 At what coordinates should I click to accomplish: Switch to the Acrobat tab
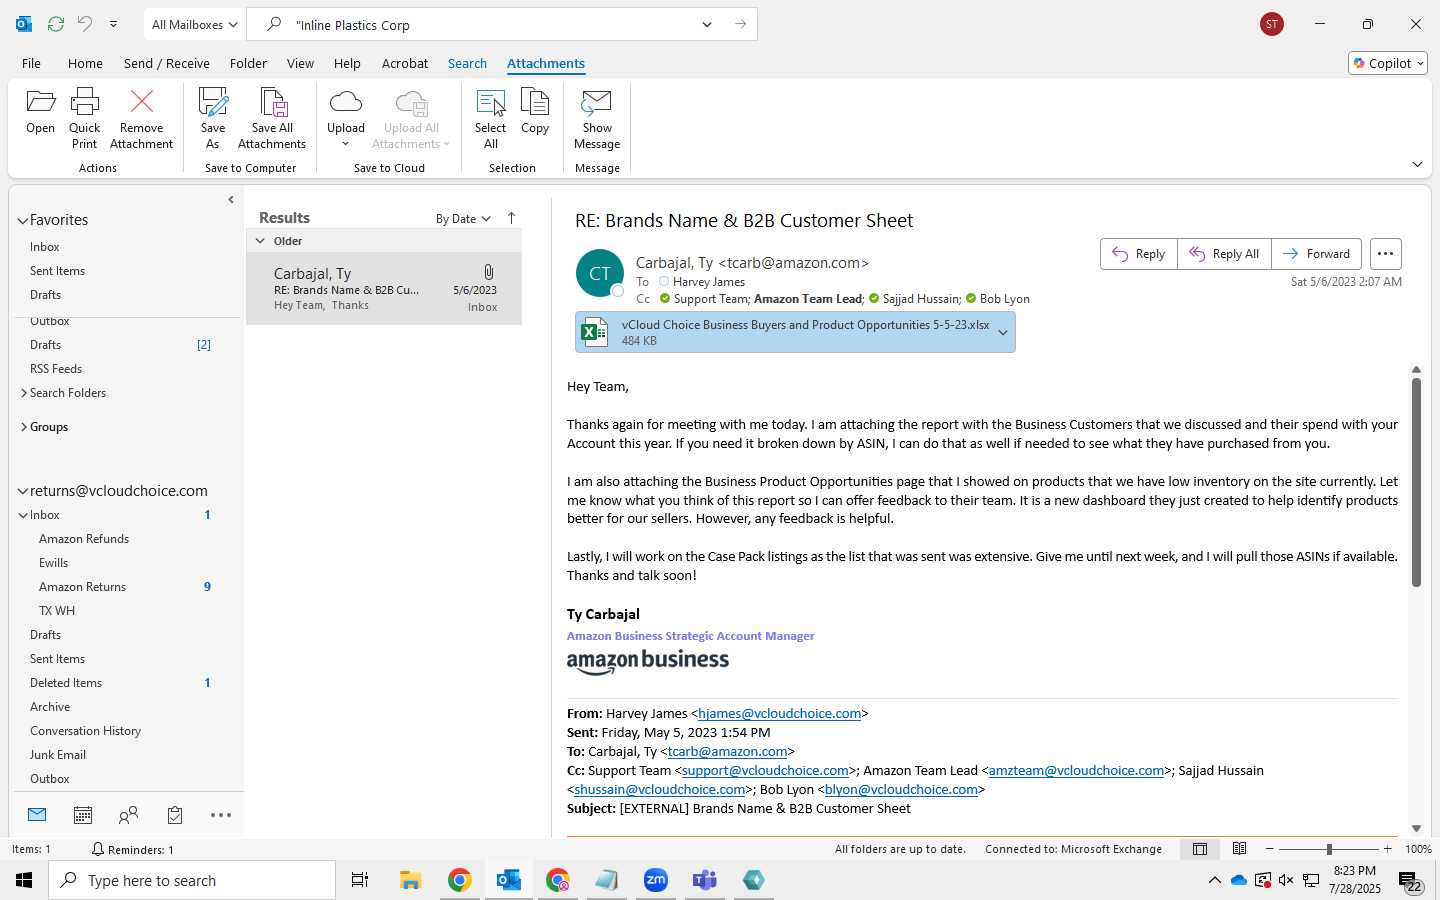coord(405,63)
